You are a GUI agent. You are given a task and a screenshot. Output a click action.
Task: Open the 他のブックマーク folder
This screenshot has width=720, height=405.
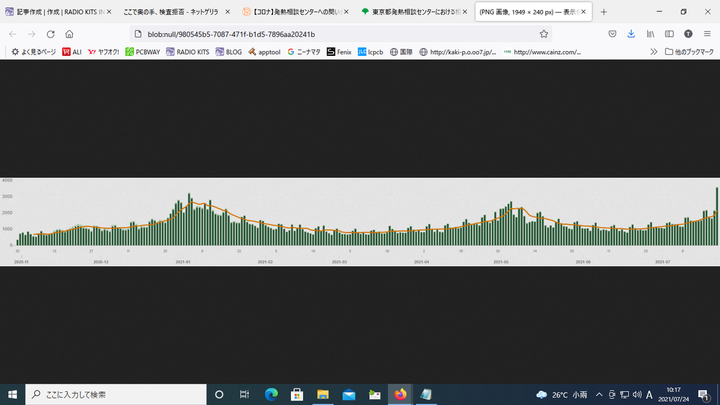[x=688, y=51]
